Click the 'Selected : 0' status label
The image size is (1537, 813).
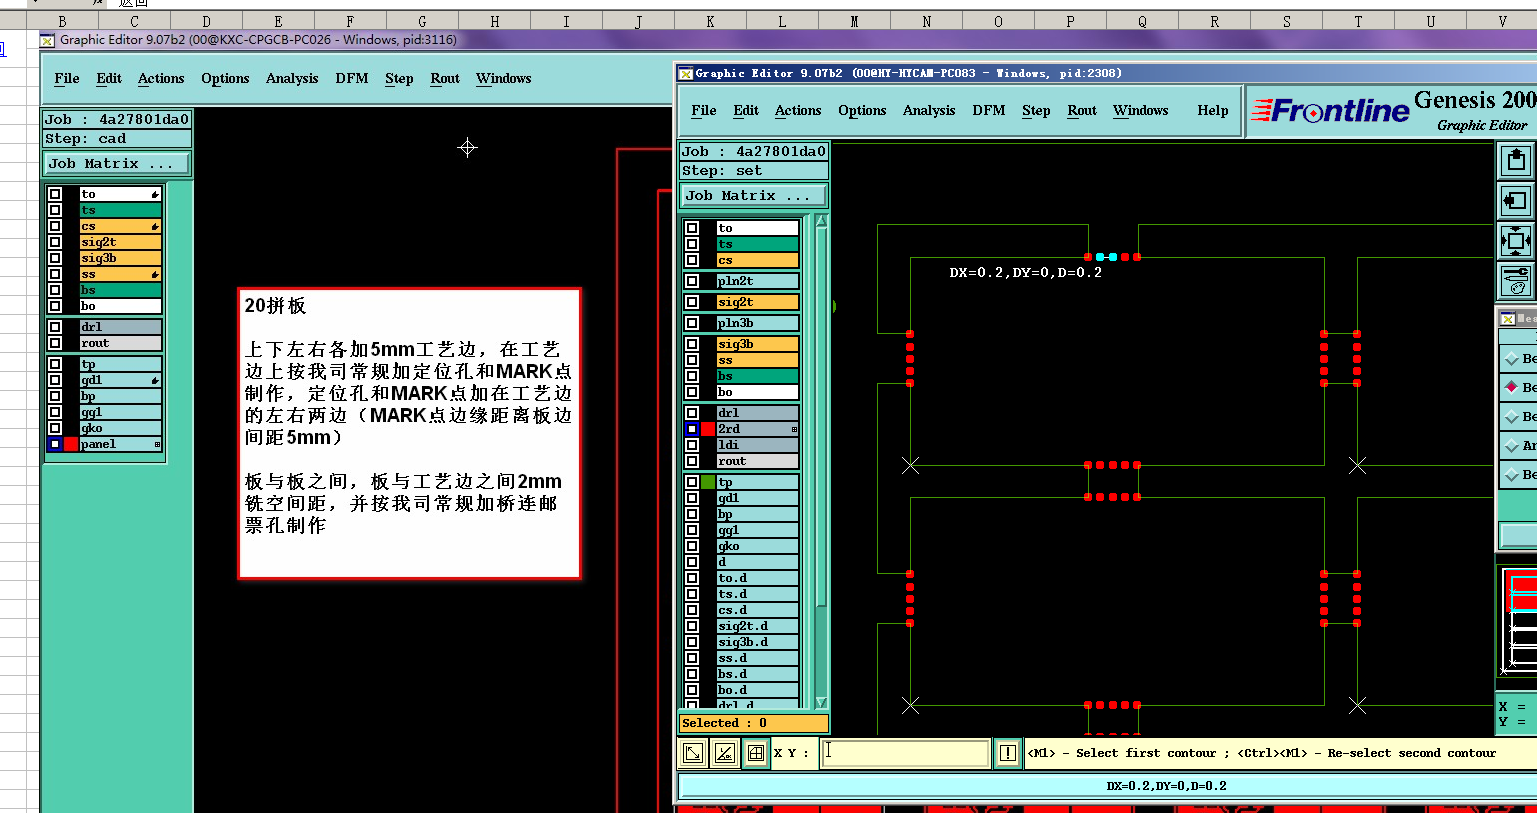(x=754, y=723)
